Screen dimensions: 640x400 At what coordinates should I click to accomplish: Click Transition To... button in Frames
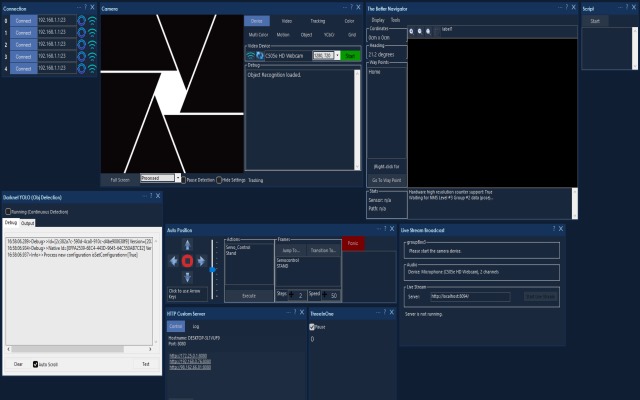[323, 250]
